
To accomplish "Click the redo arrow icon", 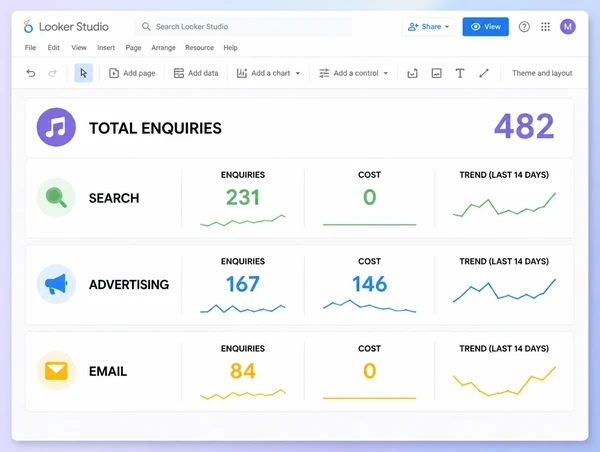I will click(52, 73).
